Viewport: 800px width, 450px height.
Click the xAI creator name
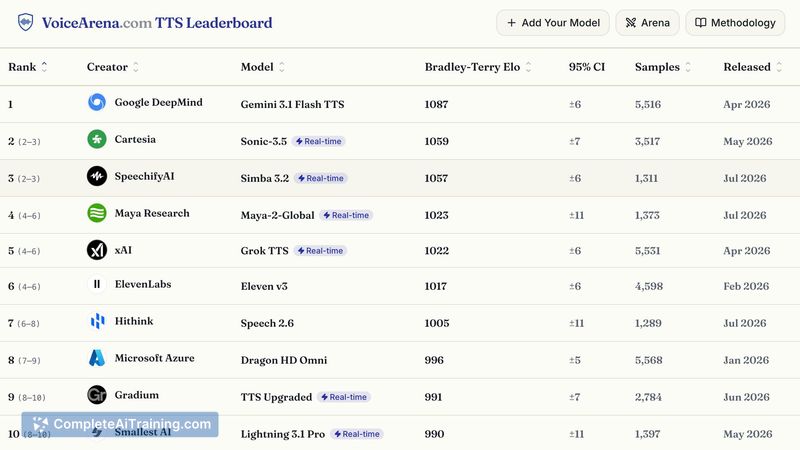[x=123, y=250]
